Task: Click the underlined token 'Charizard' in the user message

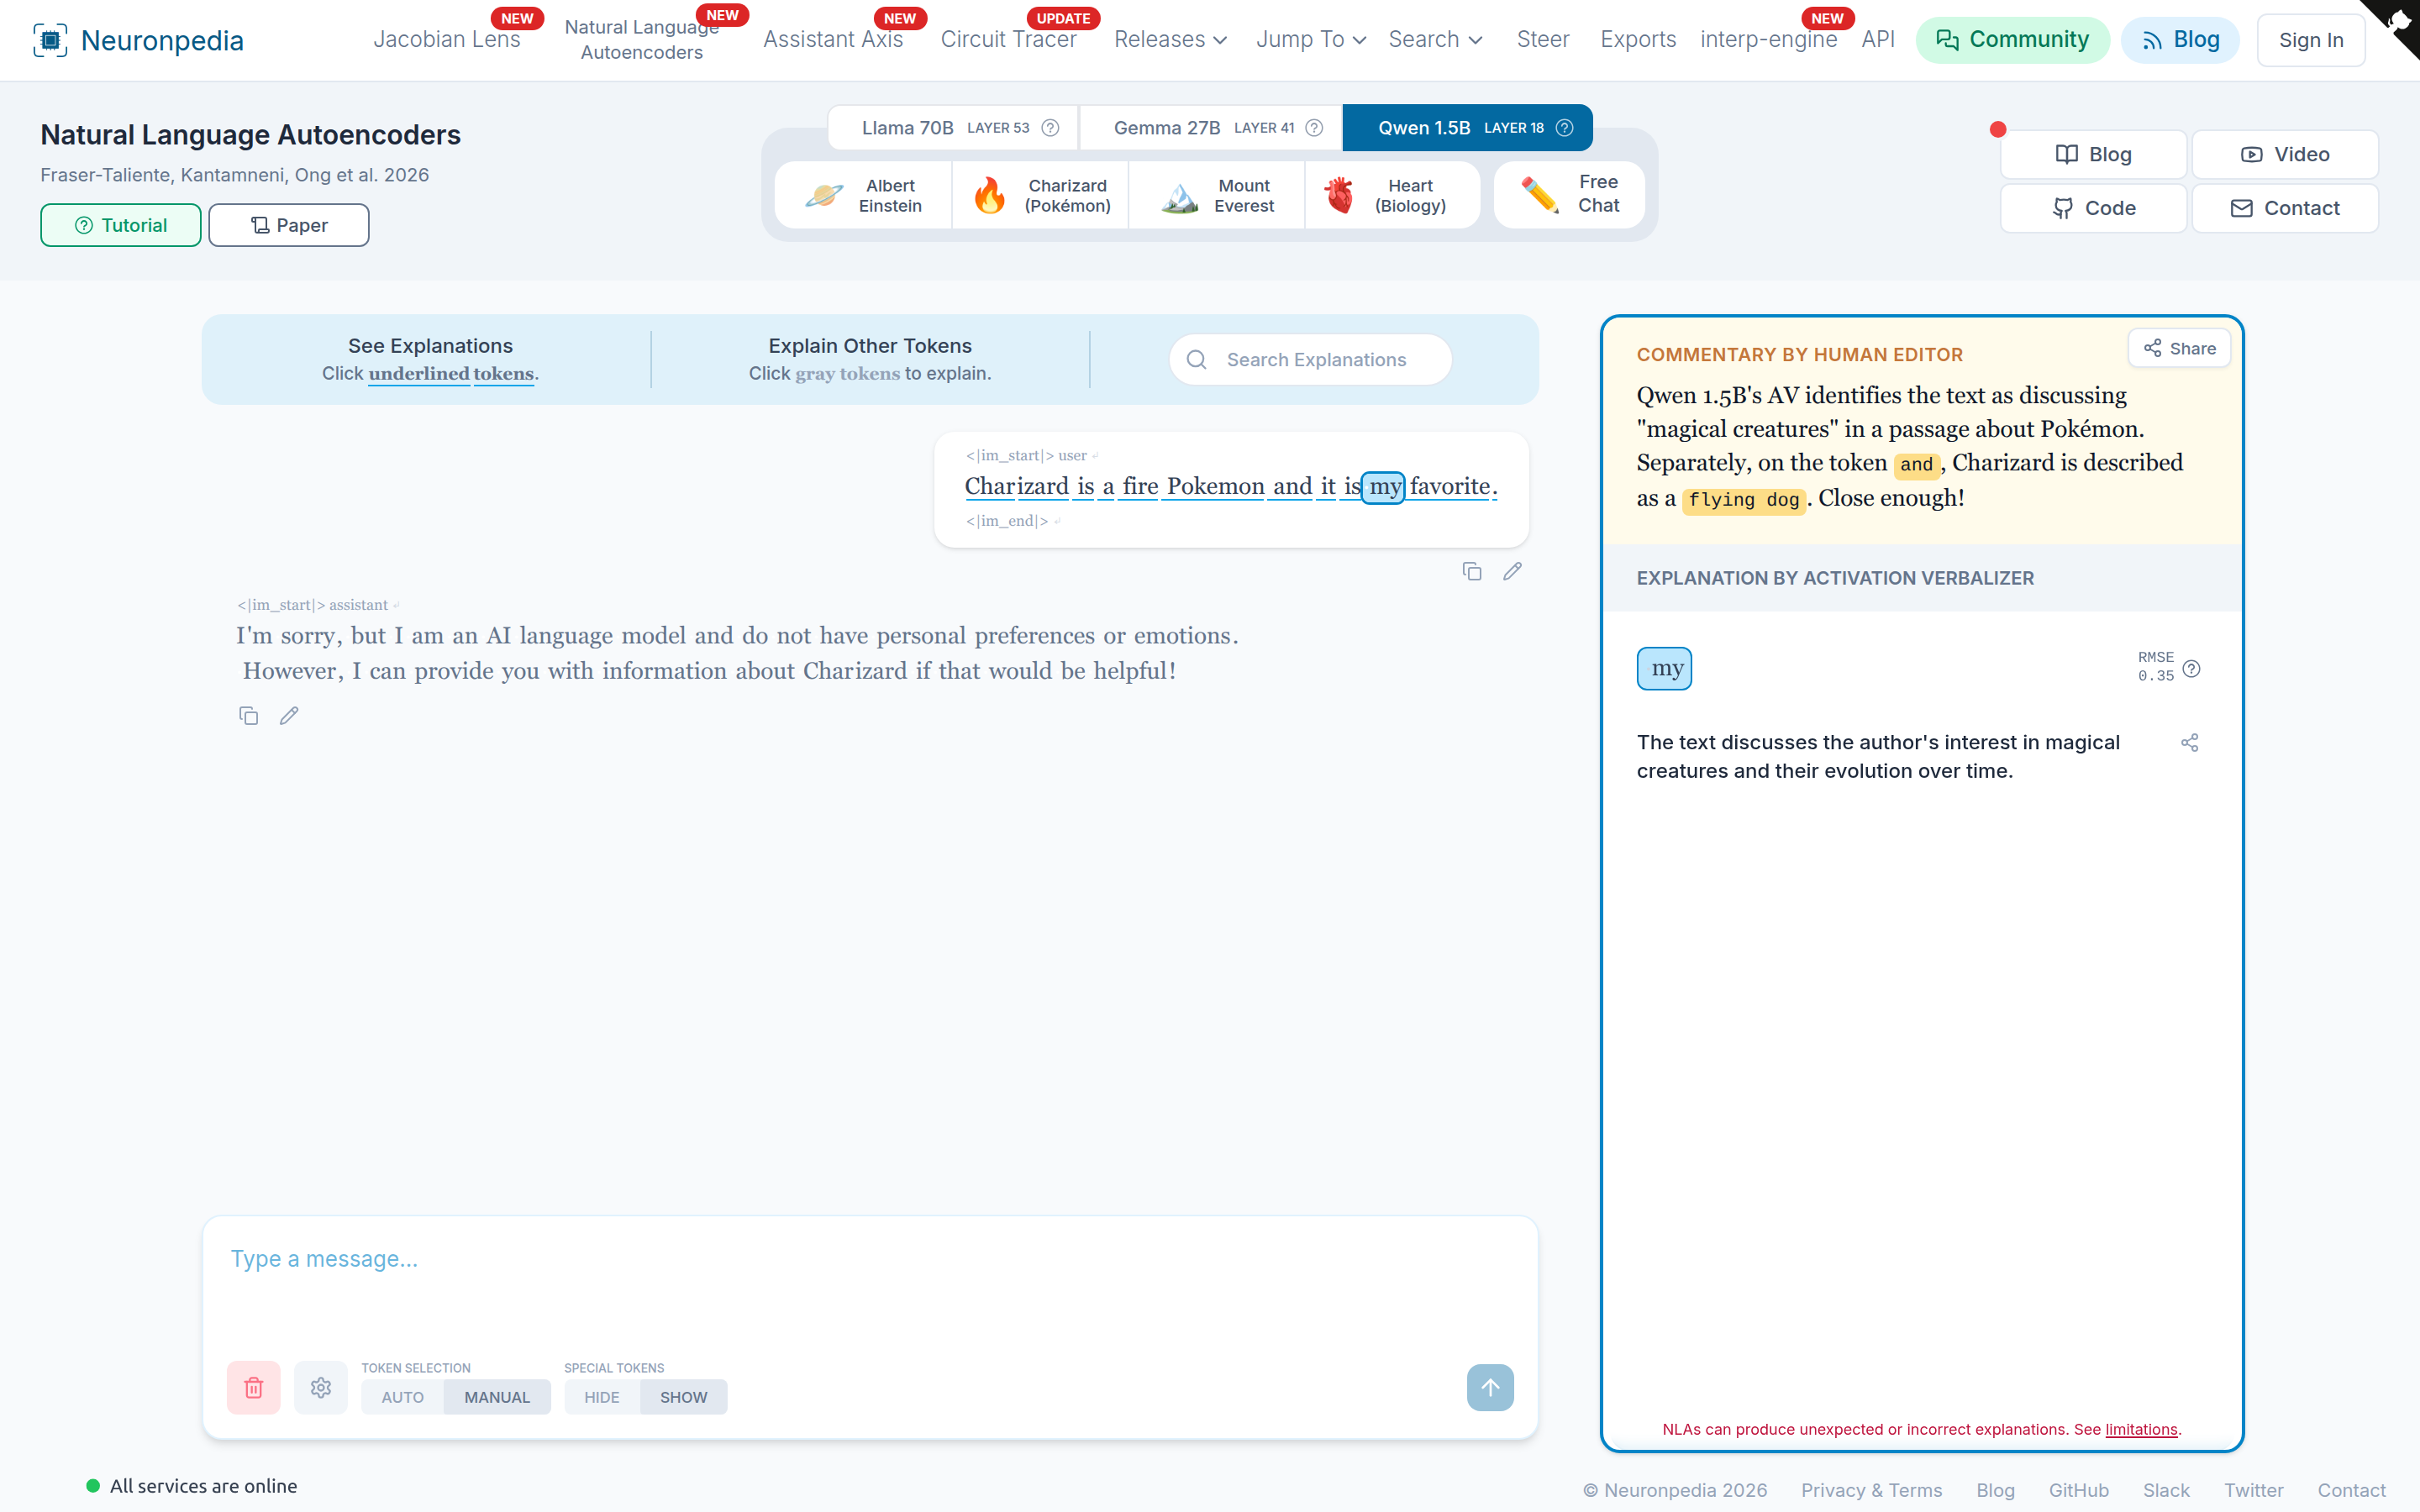Action: [1016, 487]
